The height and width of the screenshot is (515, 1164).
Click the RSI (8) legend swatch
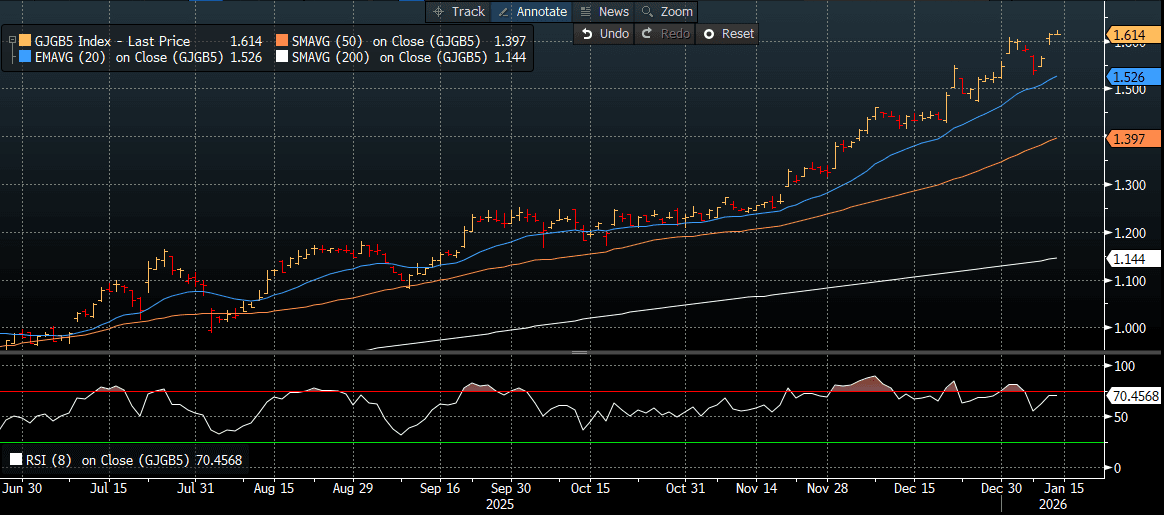(15, 460)
